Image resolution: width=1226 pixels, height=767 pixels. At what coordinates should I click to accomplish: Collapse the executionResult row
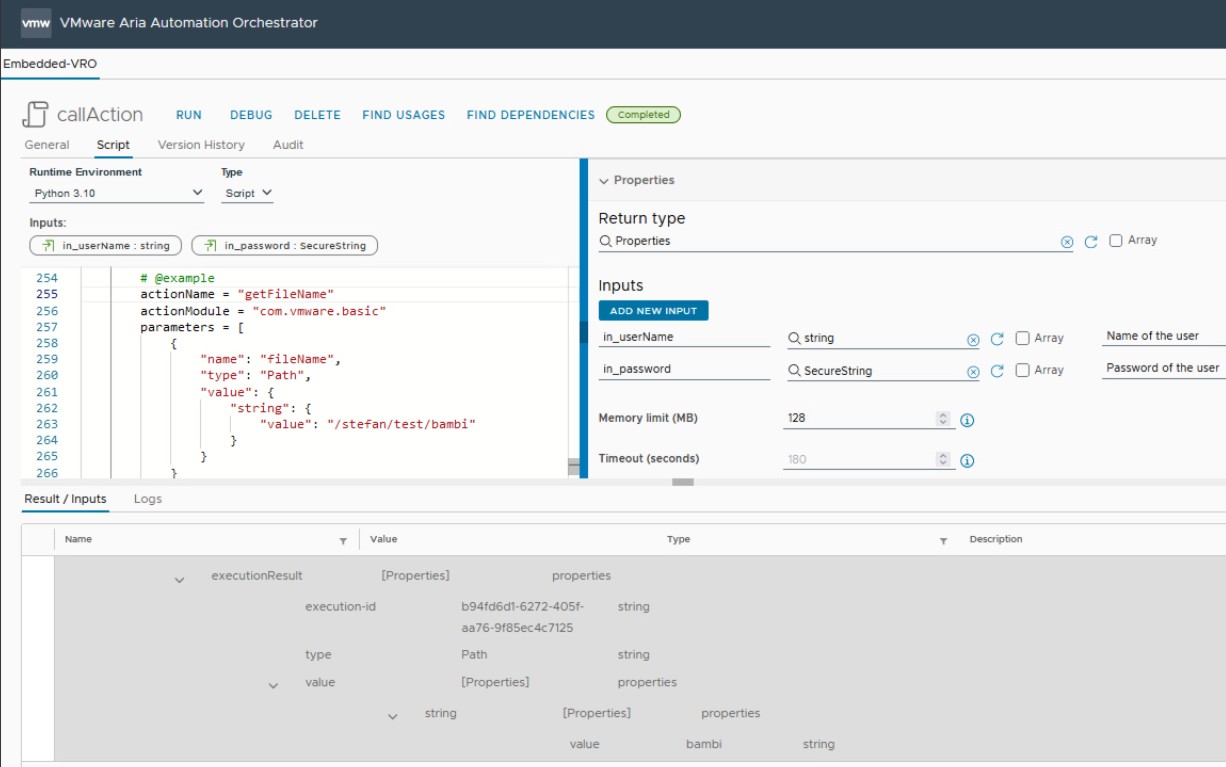179,580
